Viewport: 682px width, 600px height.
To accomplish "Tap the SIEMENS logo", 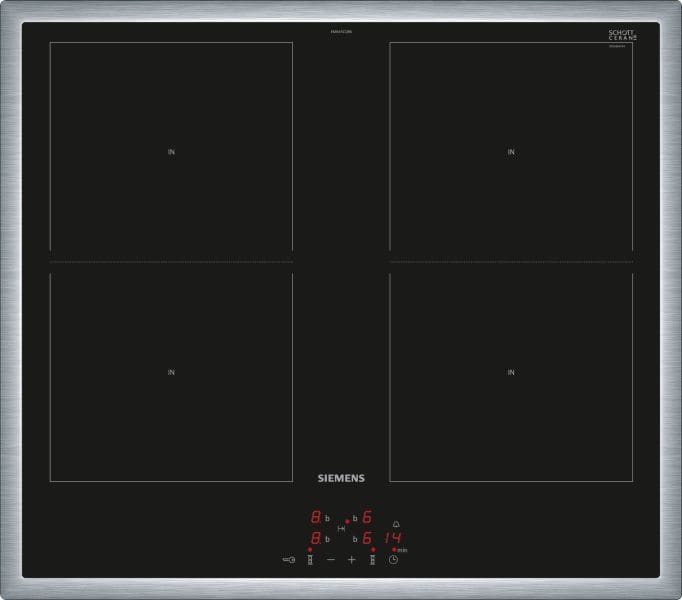I will pos(341,478).
